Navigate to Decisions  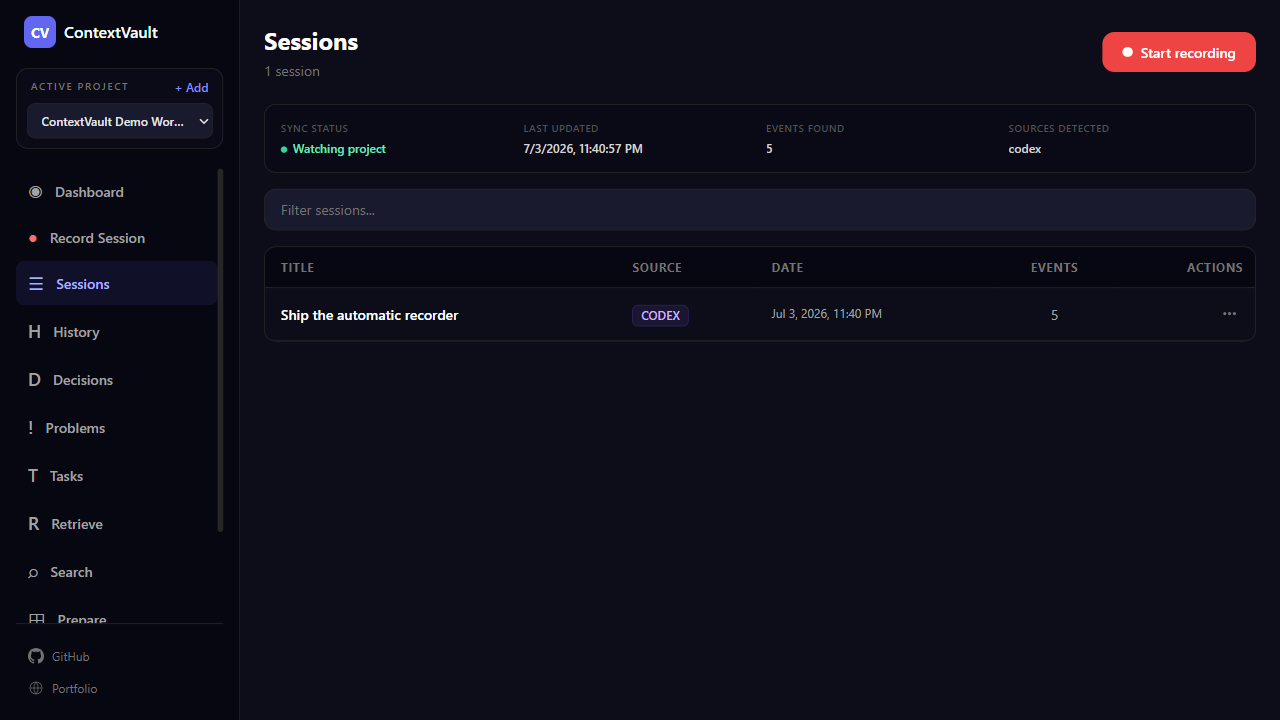[x=117, y=380]
